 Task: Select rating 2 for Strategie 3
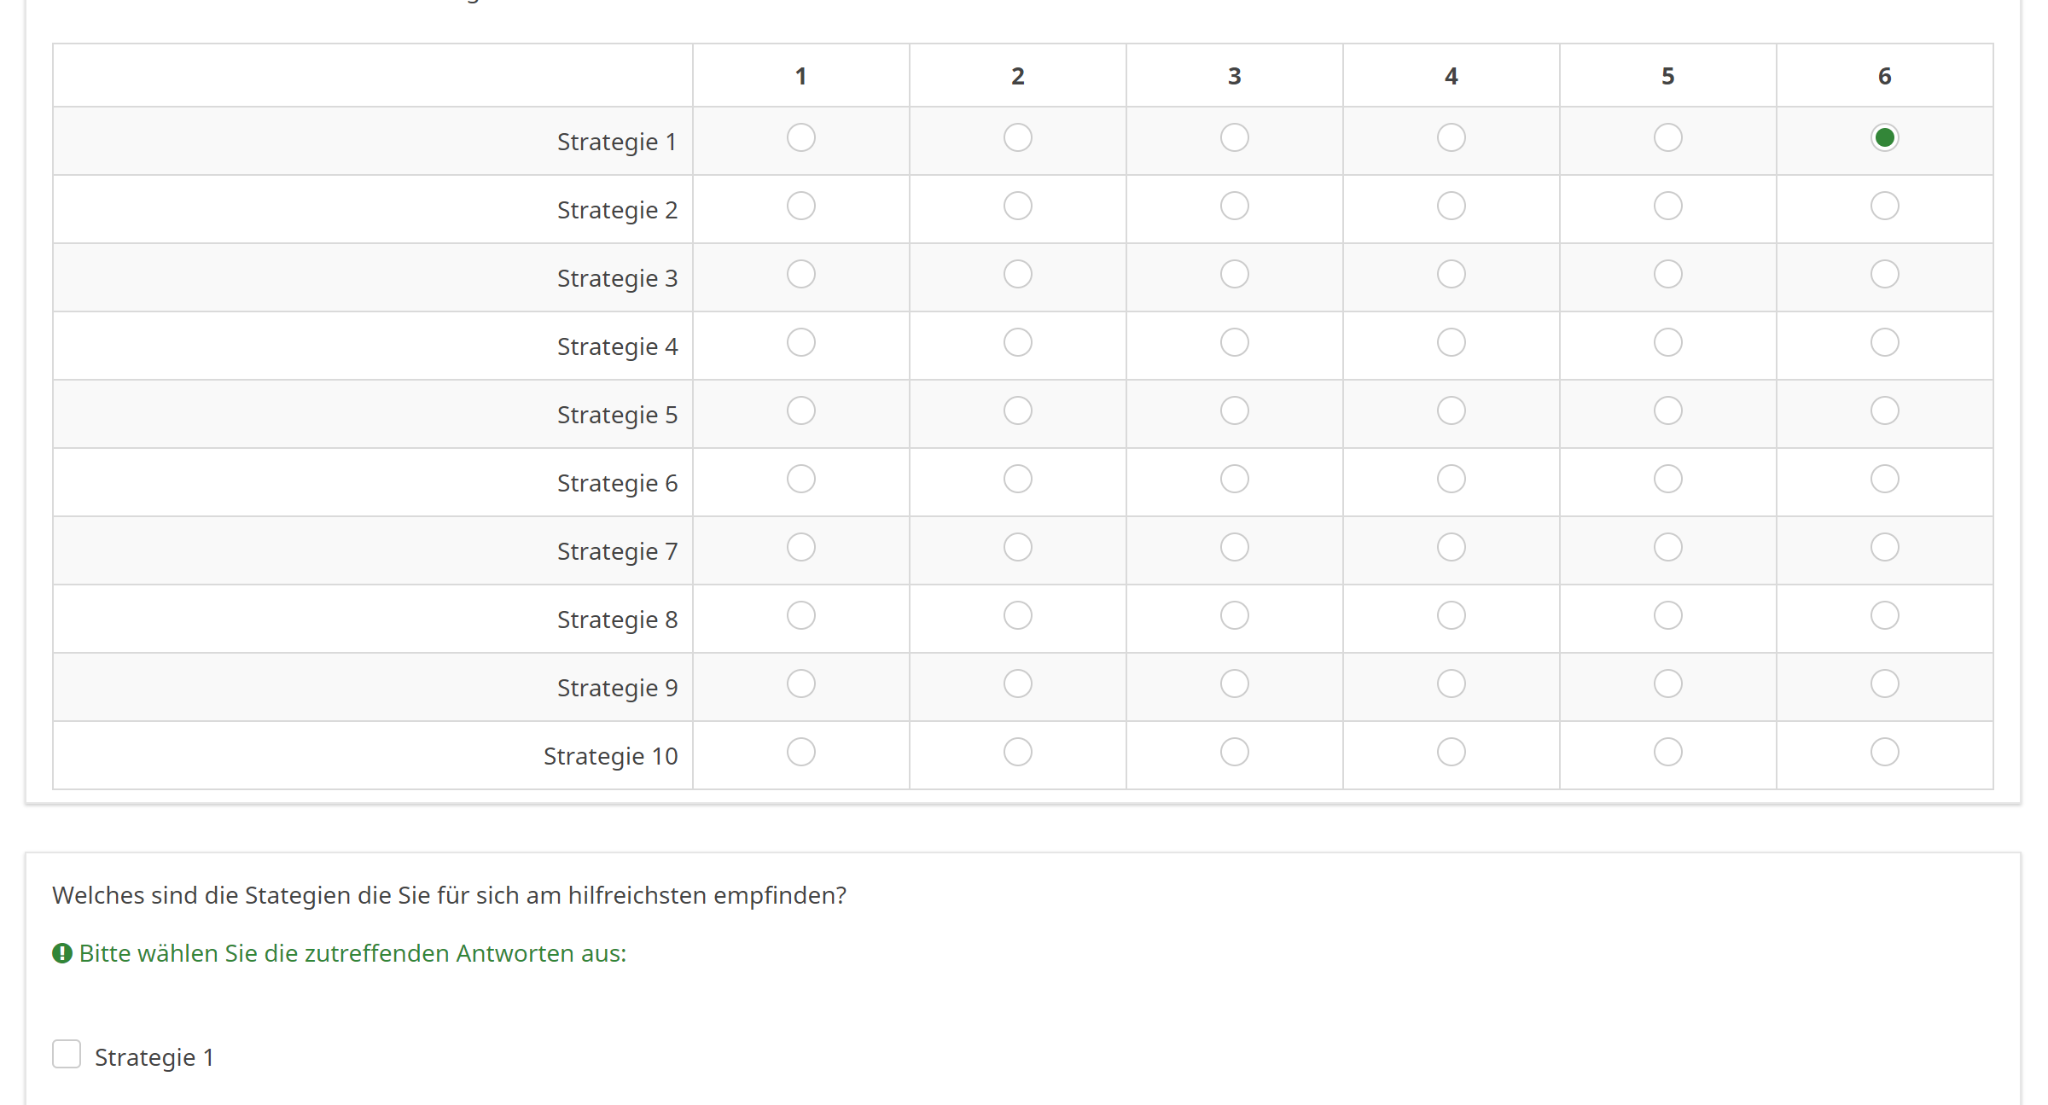(x=1017, y=274)
